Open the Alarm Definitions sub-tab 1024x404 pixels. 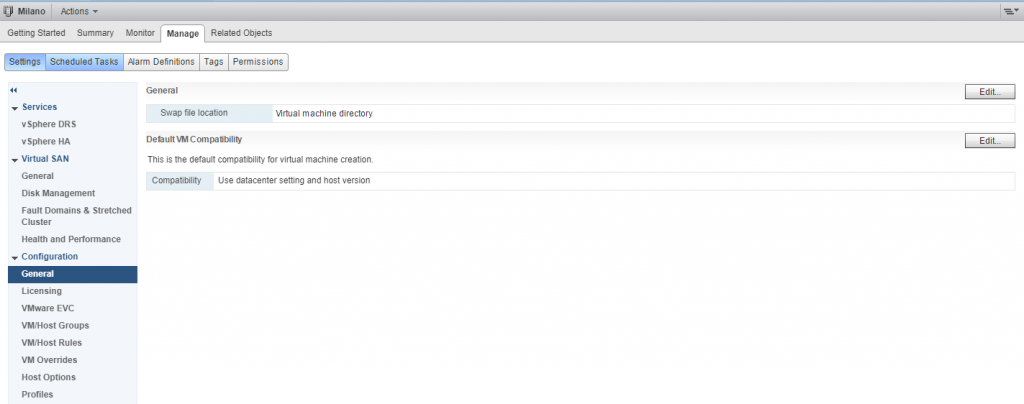tap(161, 61)
